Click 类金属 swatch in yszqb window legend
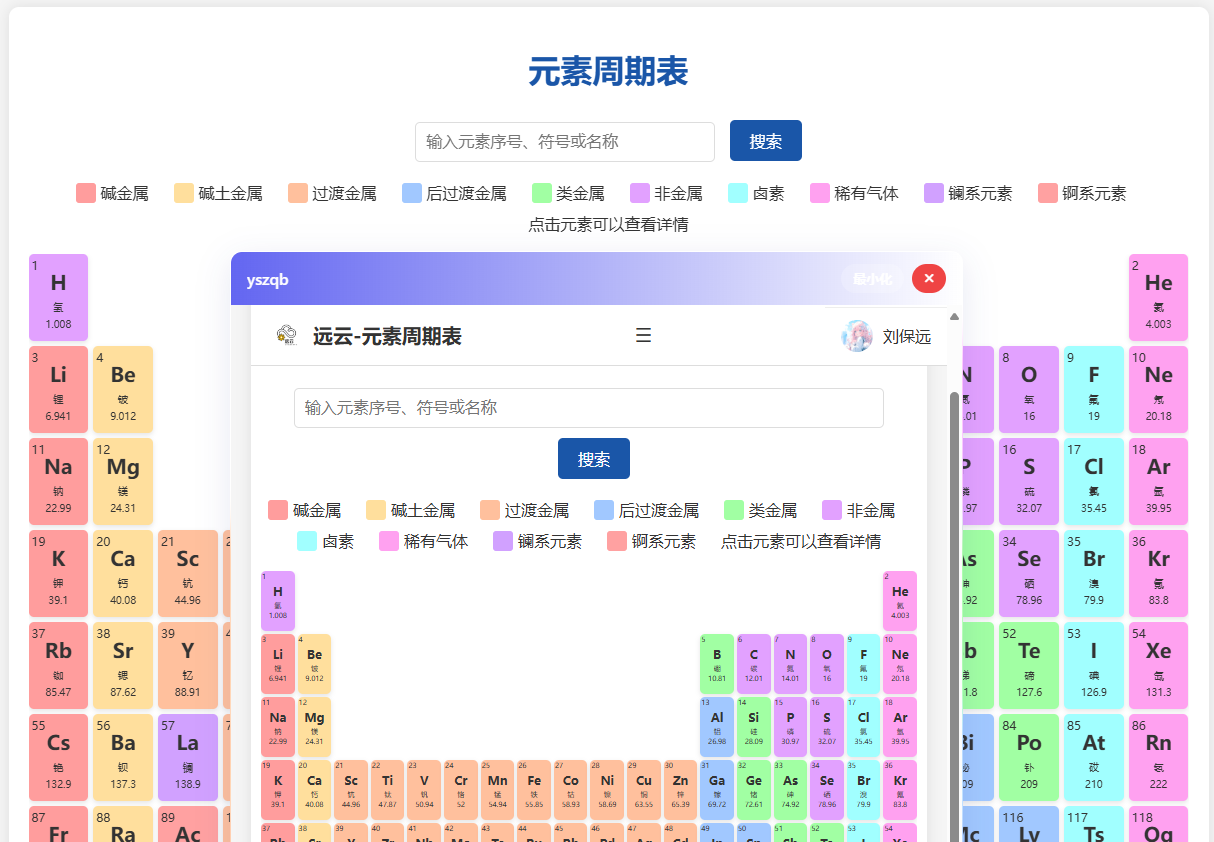 pyautogui.click(x=734, y=511)
